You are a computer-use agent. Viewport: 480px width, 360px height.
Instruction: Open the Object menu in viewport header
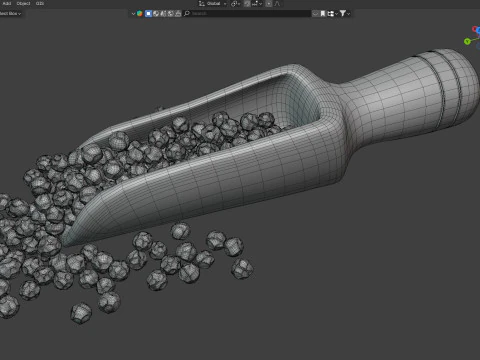tap(23, 3)
